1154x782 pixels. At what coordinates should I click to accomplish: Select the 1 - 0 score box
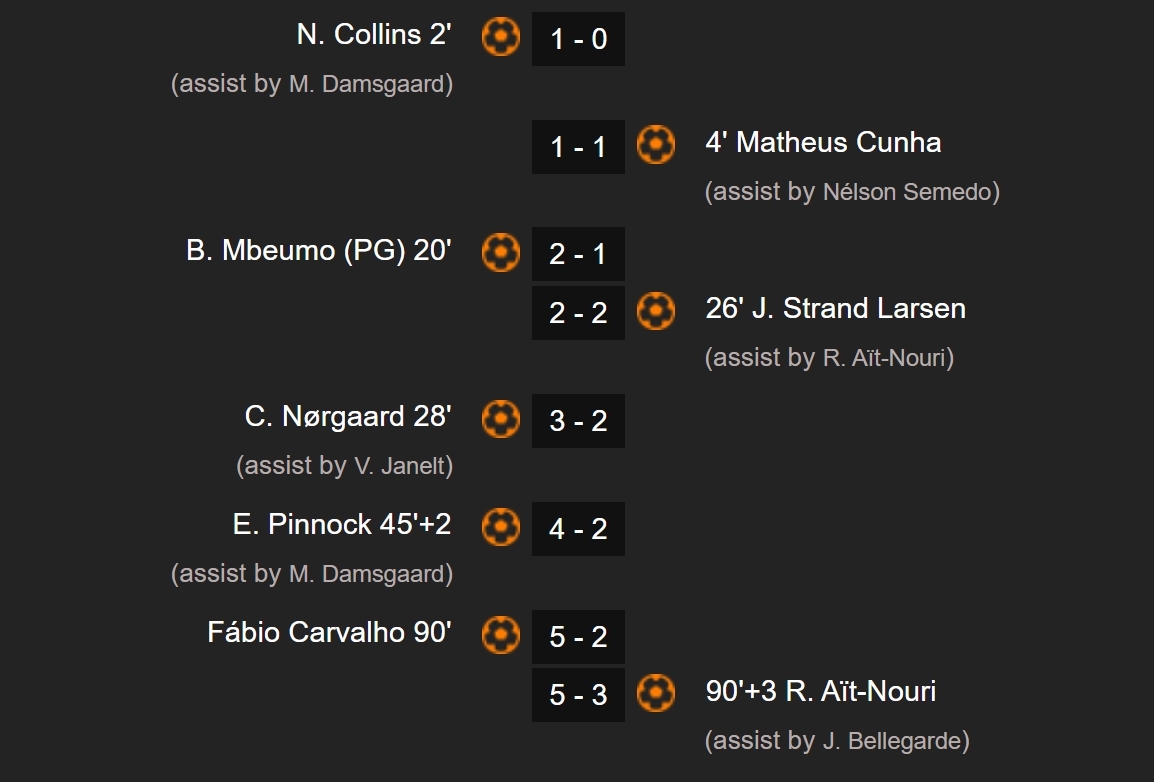coord(578,39)
